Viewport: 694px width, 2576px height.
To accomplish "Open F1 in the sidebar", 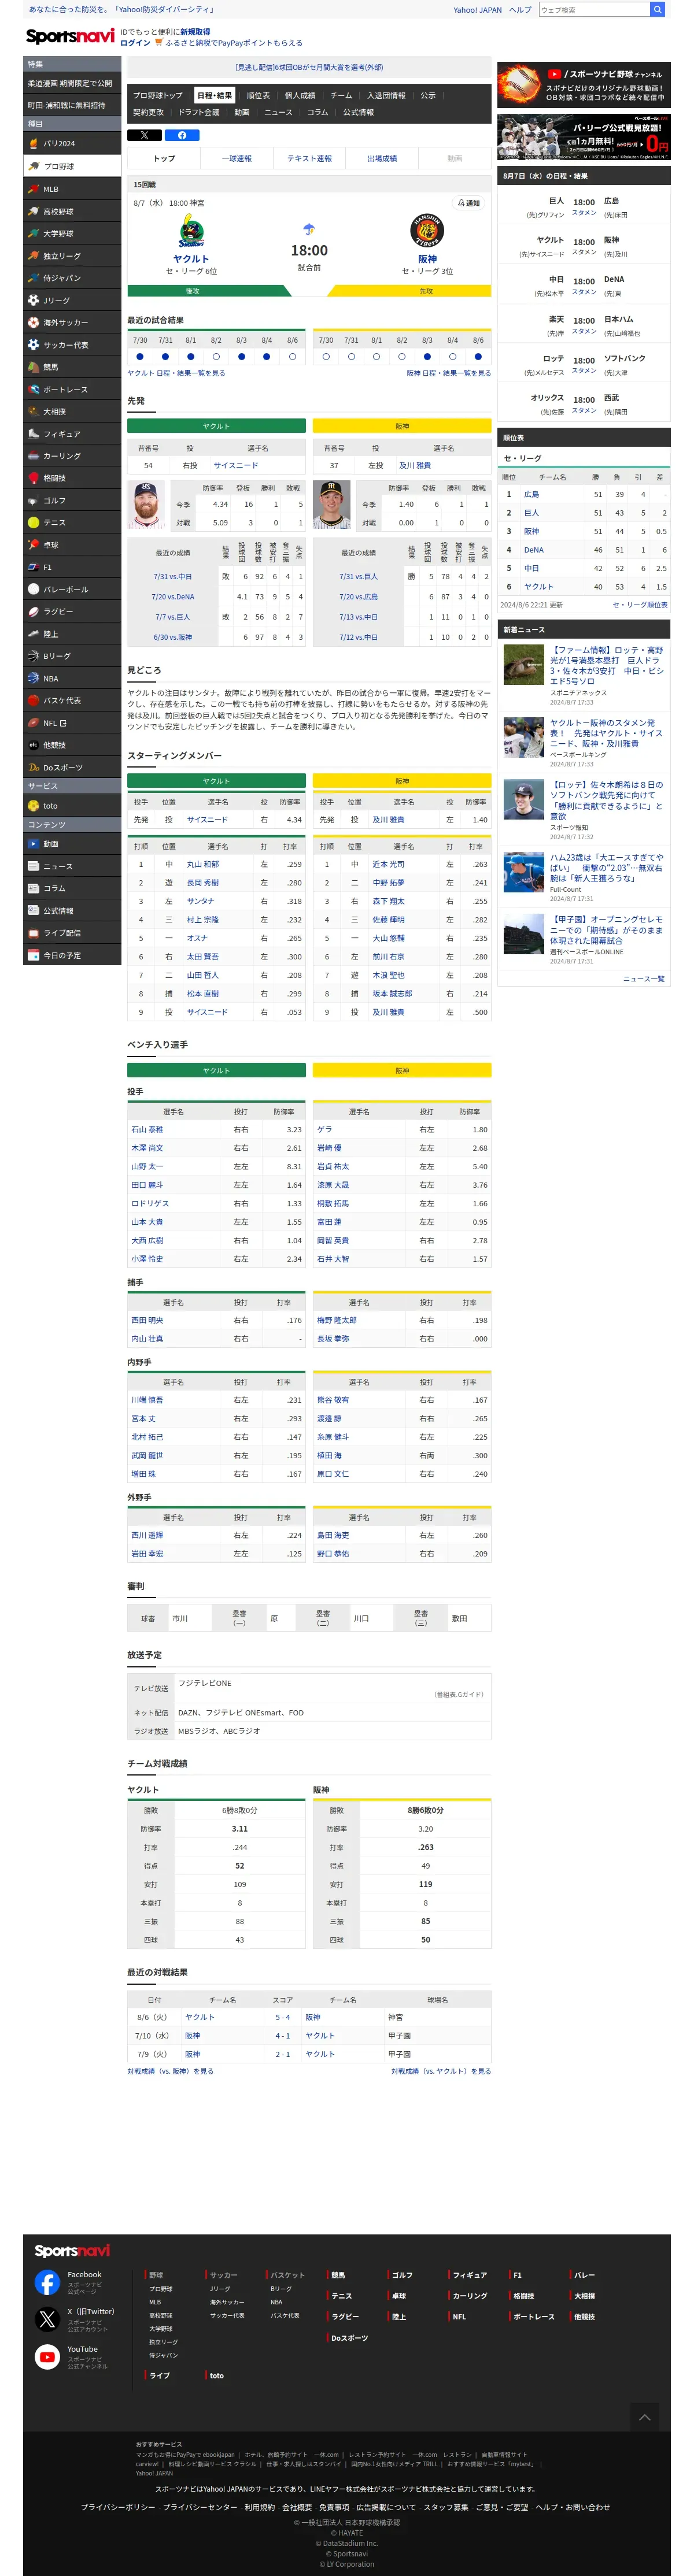I will 72,568.
